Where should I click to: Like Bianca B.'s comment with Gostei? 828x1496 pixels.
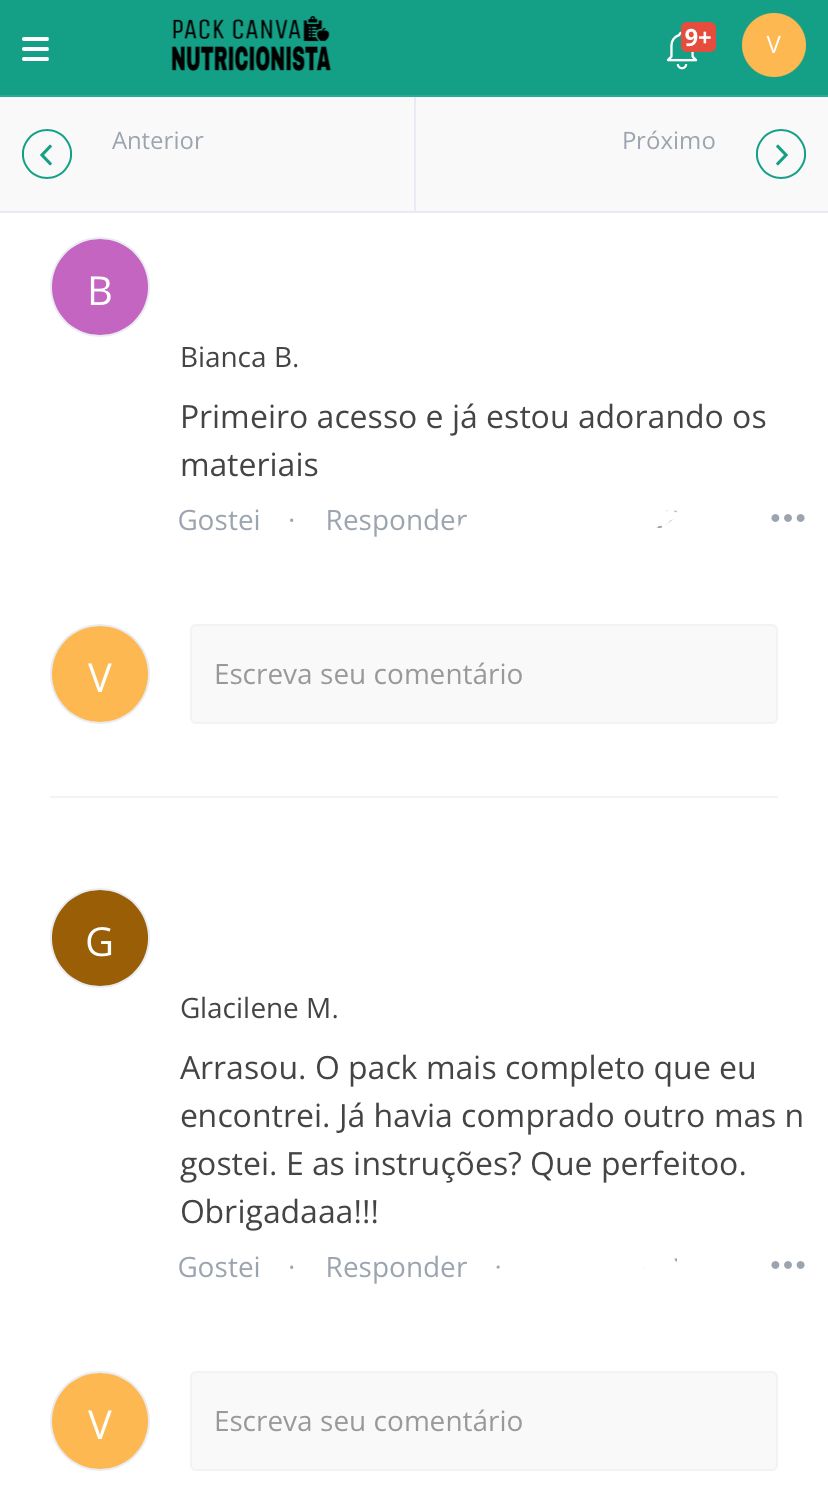(219, 520)
